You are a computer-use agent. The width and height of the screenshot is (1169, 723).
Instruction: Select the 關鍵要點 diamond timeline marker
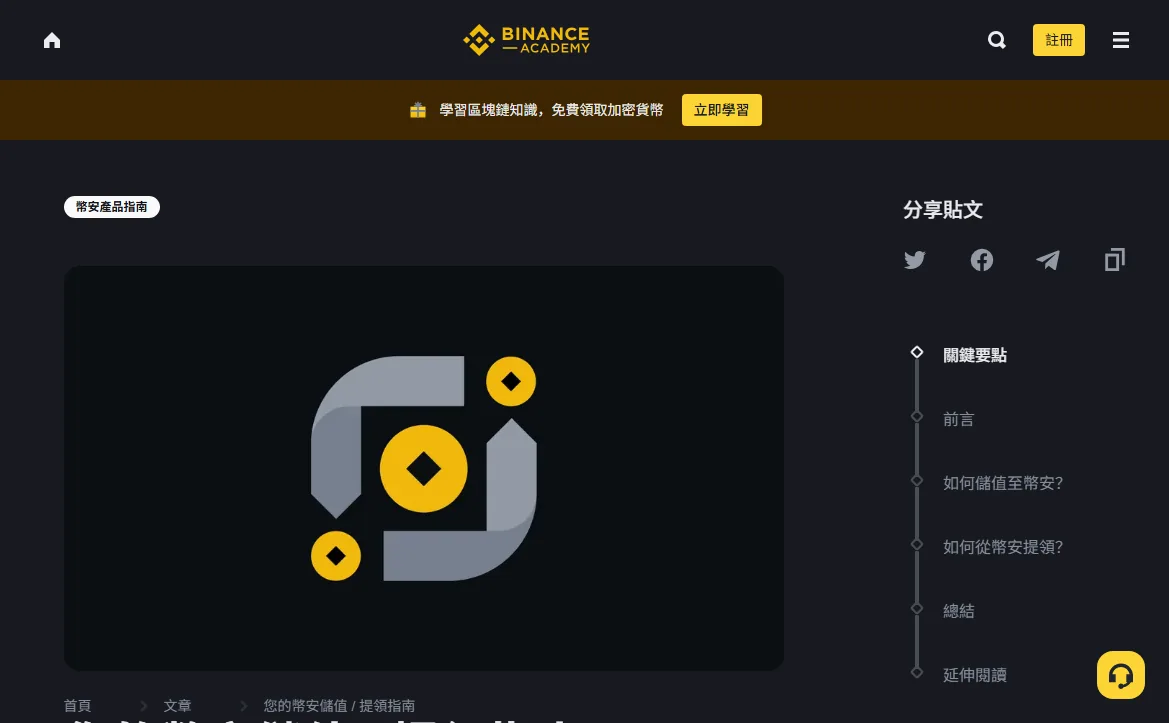point(917,353)
